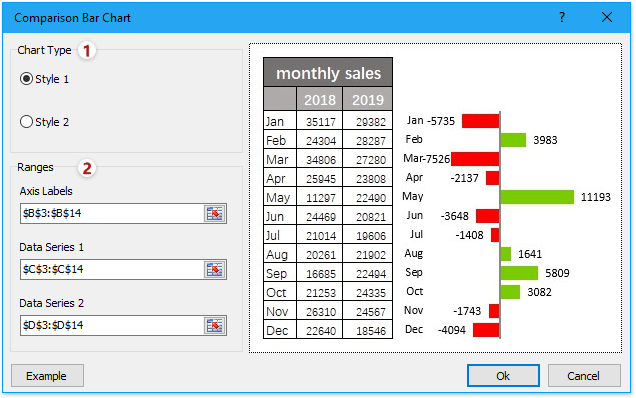
Task: Click the red Mar bar in chart
Action: point(475,159)
